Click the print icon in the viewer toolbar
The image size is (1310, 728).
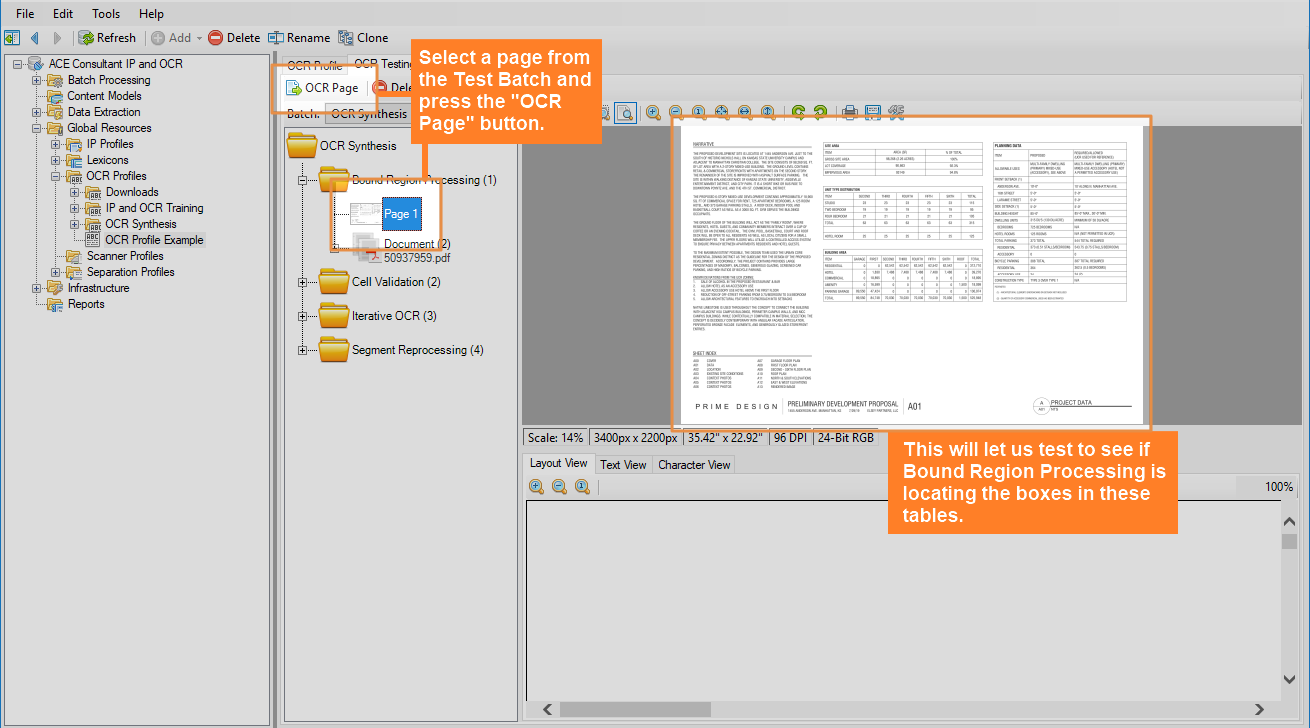(849, 112)
